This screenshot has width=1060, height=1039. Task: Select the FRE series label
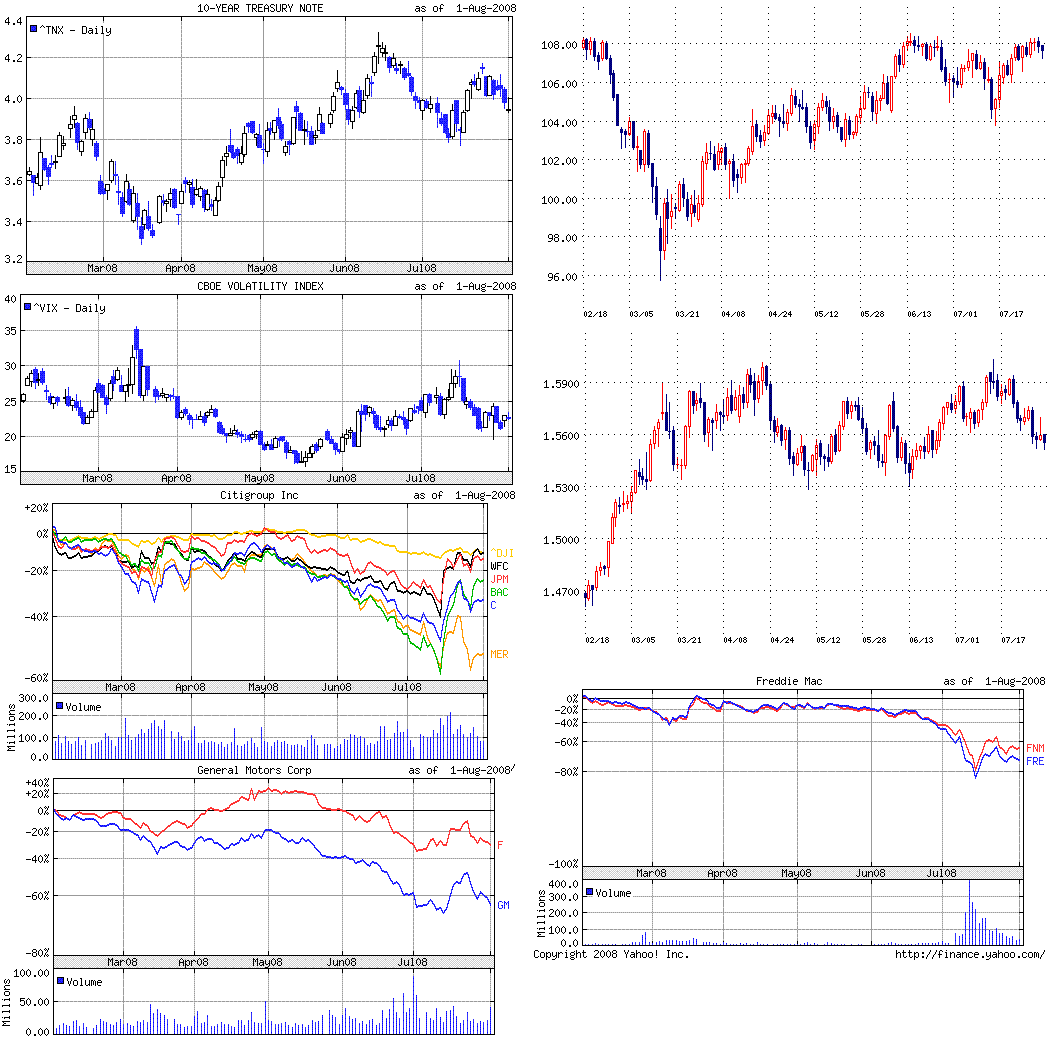pos(1035,761)
